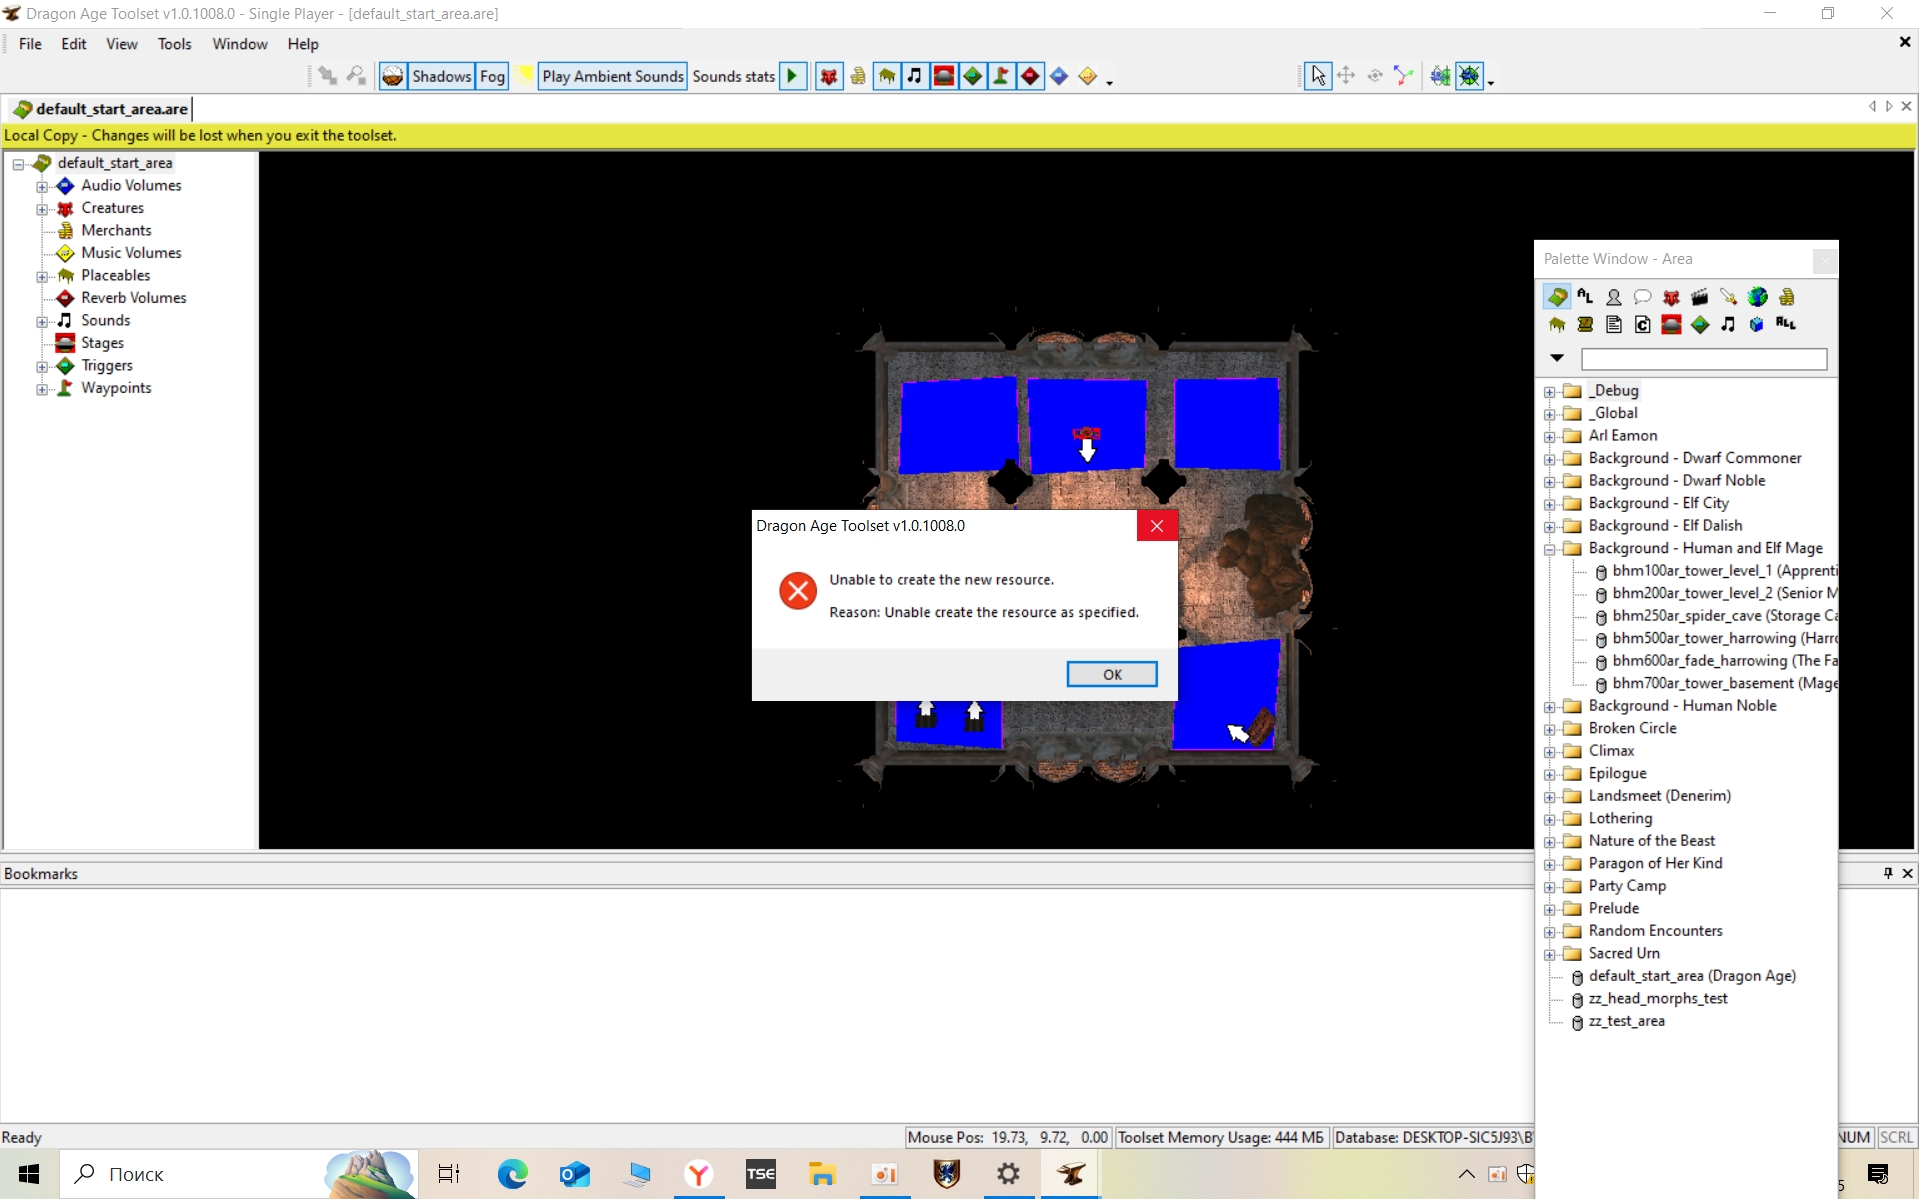The height and width of the screenshot is (1199, 1919).
Task: Toggle reverb volume visibility in toolbar
Action: point(1030,76)
